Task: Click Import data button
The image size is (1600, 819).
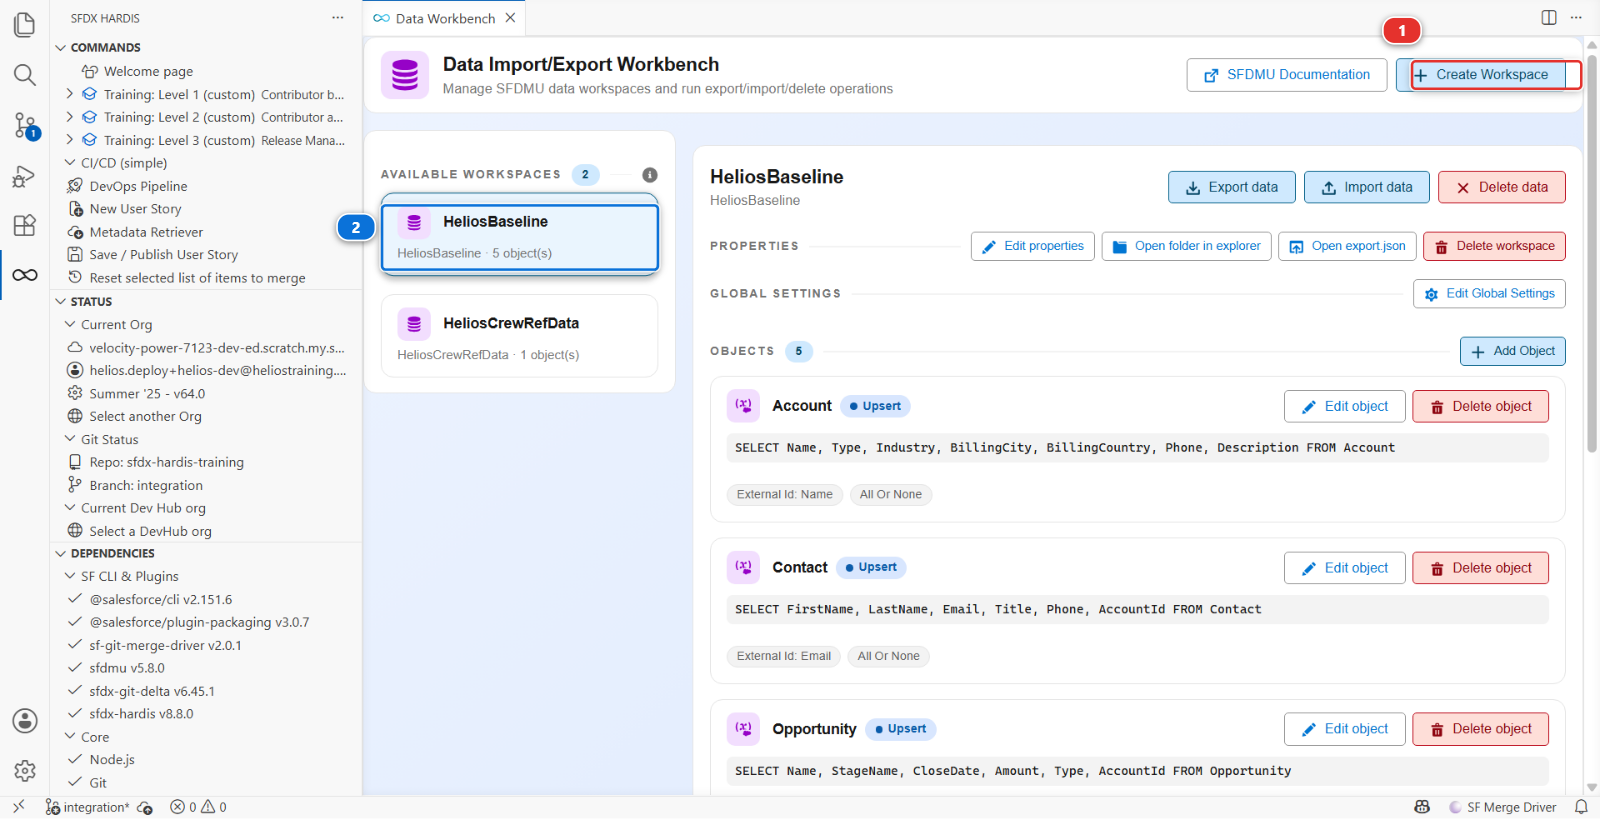Action: pyautogui.click(x=1367, y=187)
